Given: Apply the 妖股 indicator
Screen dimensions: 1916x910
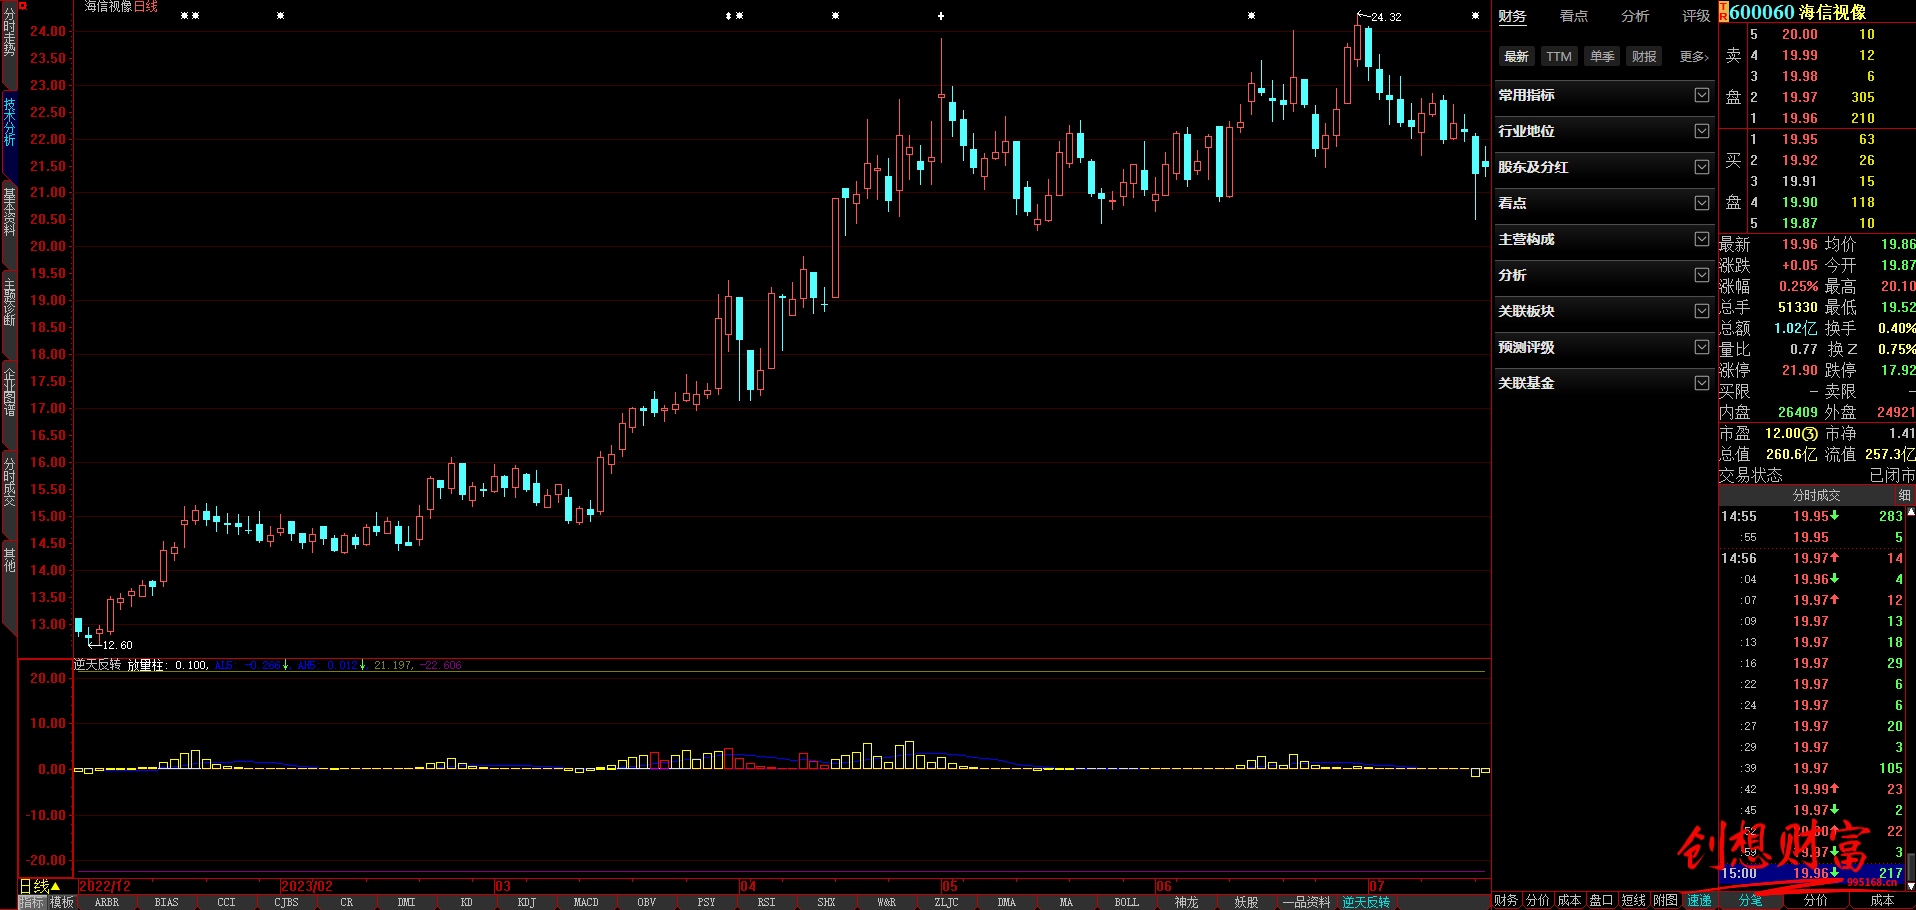Looking at the screenshot, I should 1247,902.
